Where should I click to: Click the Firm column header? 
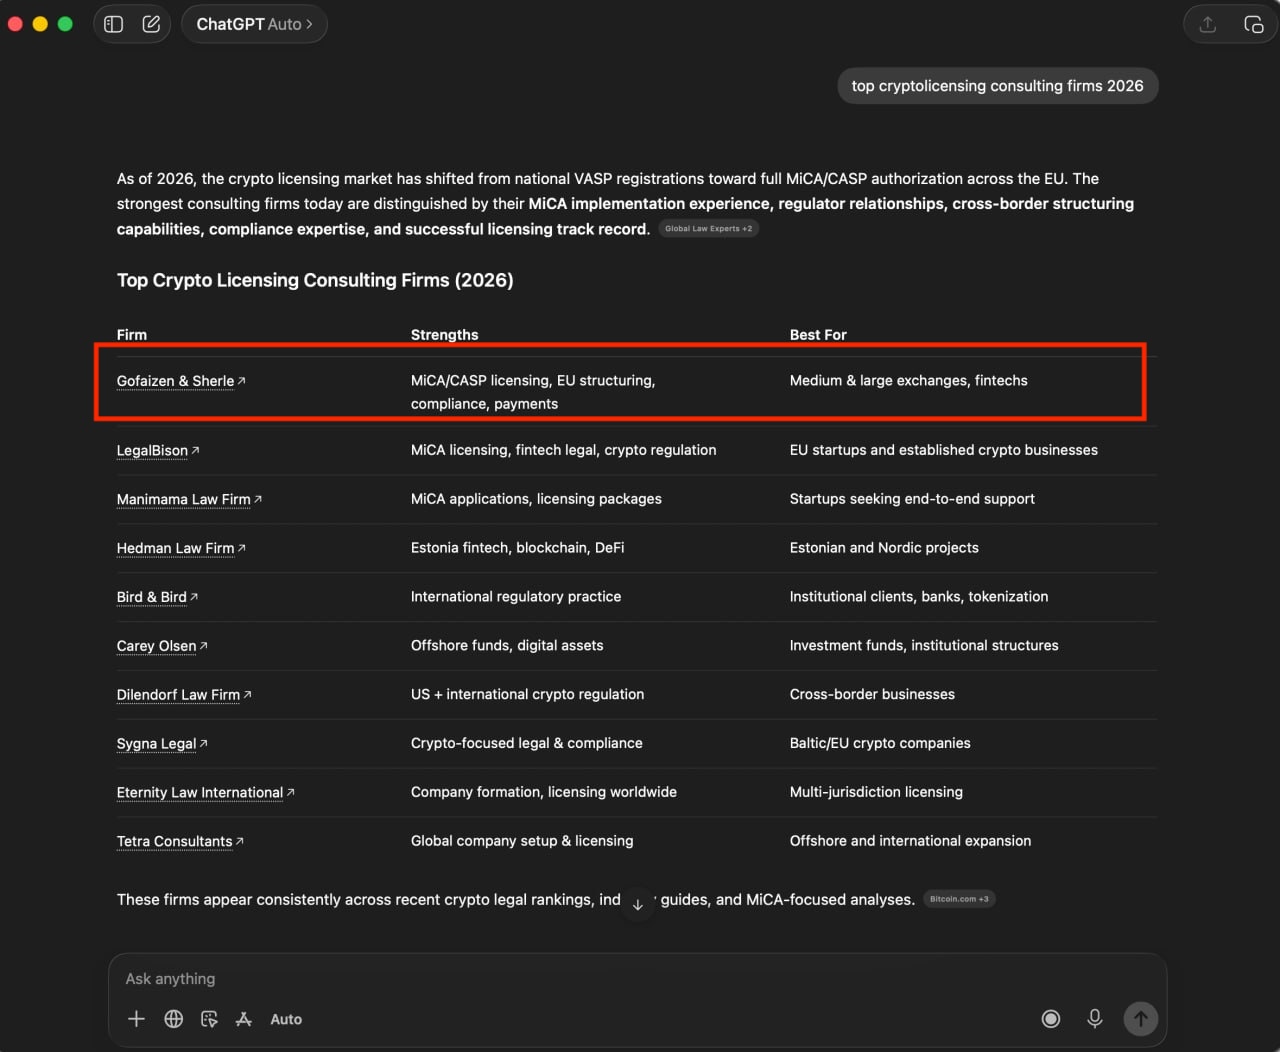[x=132, y=335]
